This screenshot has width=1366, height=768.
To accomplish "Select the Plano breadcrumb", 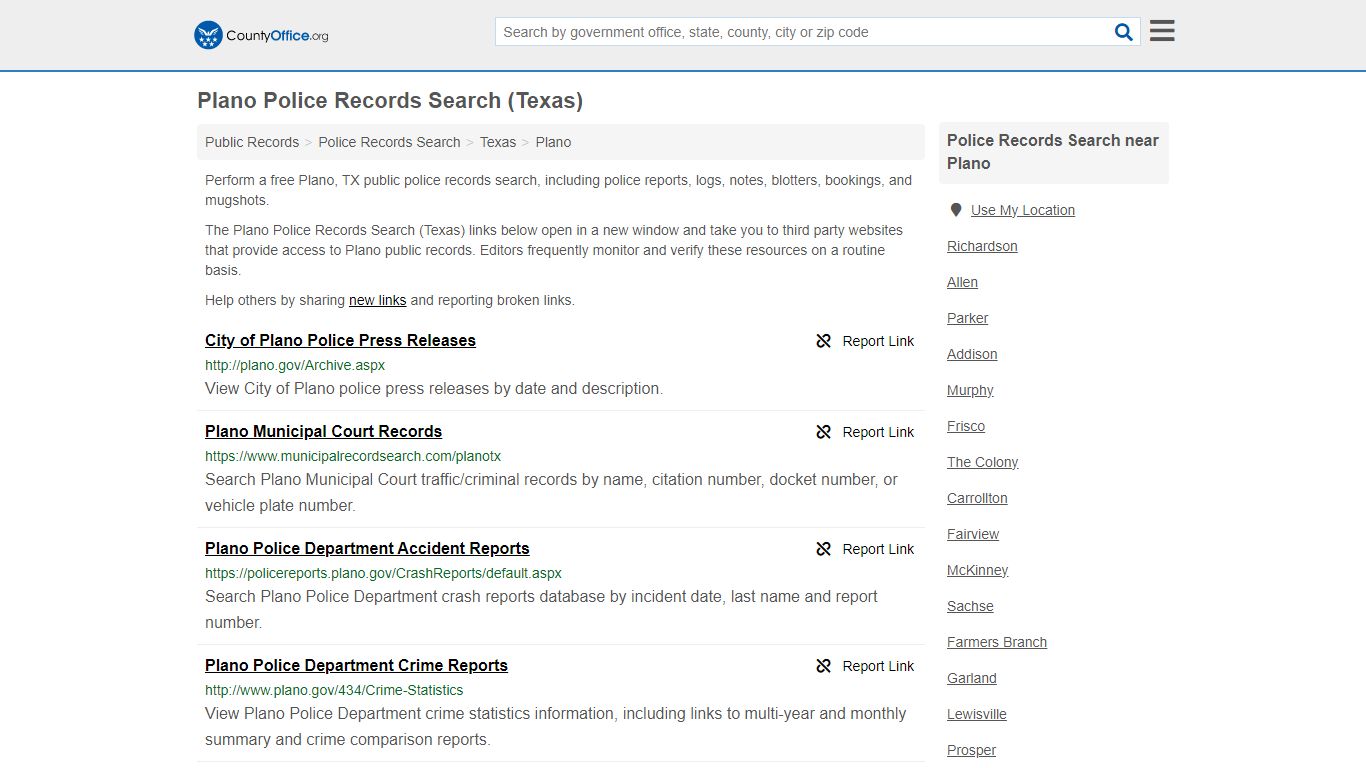I will click(x=553, y=142).
